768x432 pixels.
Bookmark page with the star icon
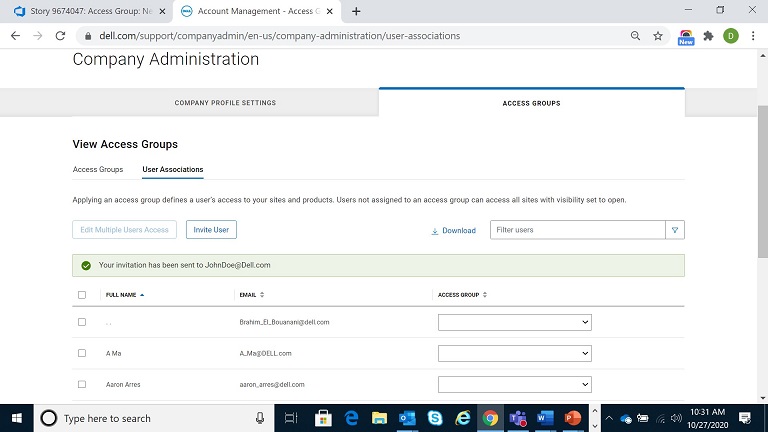658,35
